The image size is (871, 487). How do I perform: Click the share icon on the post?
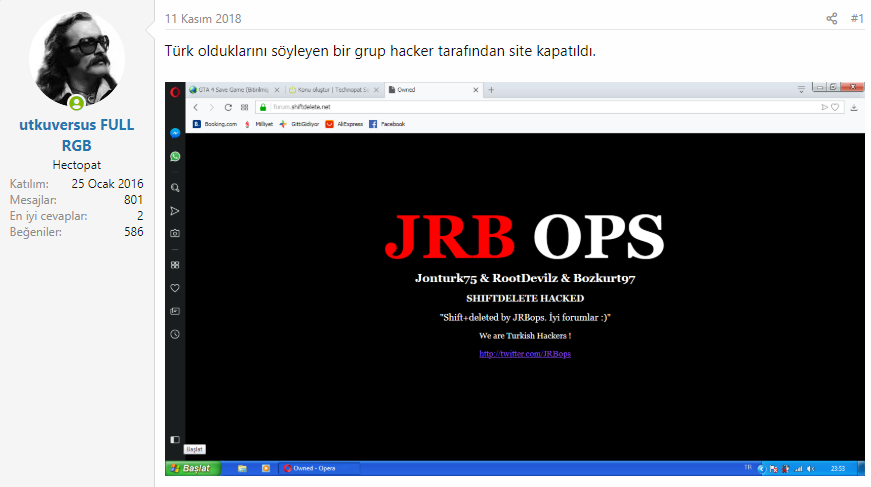tap(831, 18)
